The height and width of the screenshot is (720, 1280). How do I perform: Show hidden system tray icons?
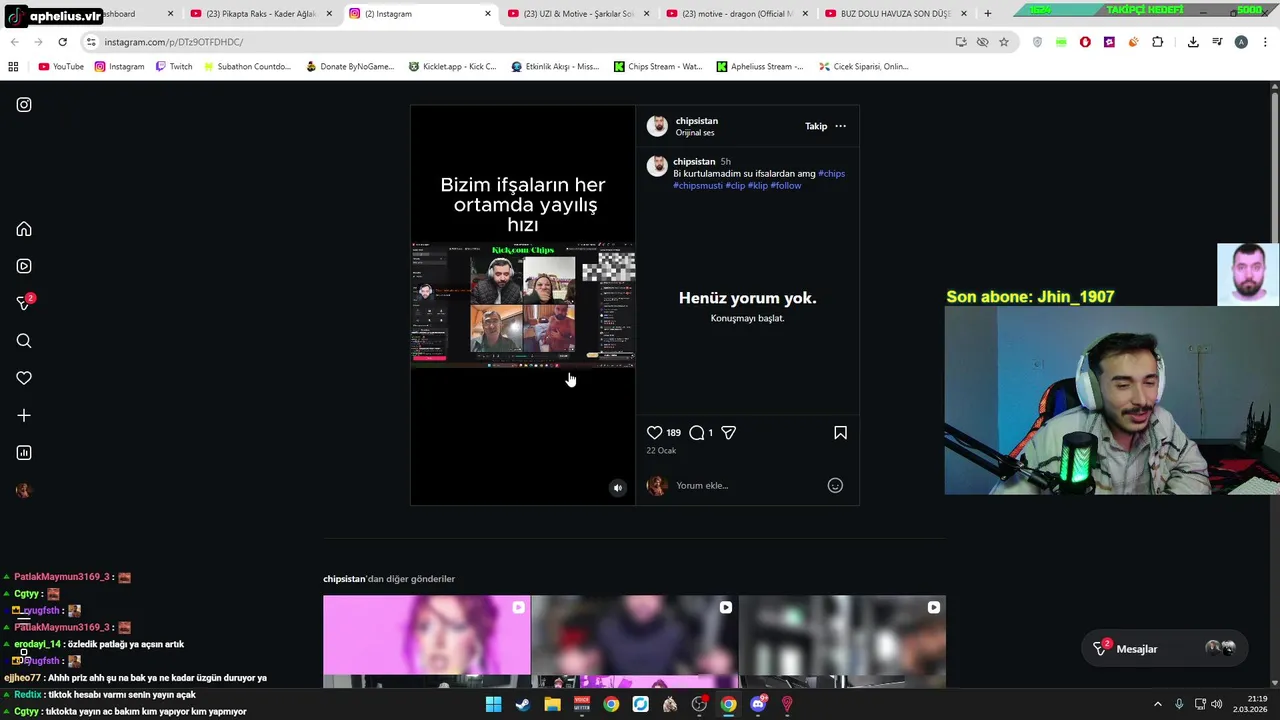tap(1158, 704)
